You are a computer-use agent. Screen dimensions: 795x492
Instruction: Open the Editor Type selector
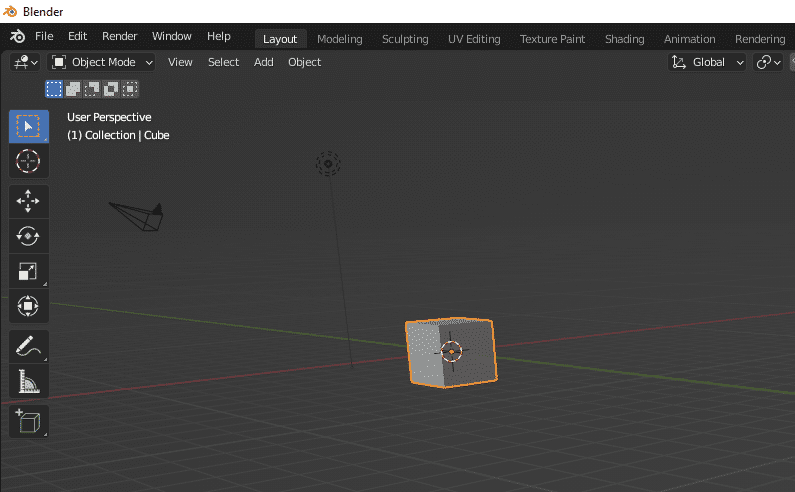(x=25, y=62)
